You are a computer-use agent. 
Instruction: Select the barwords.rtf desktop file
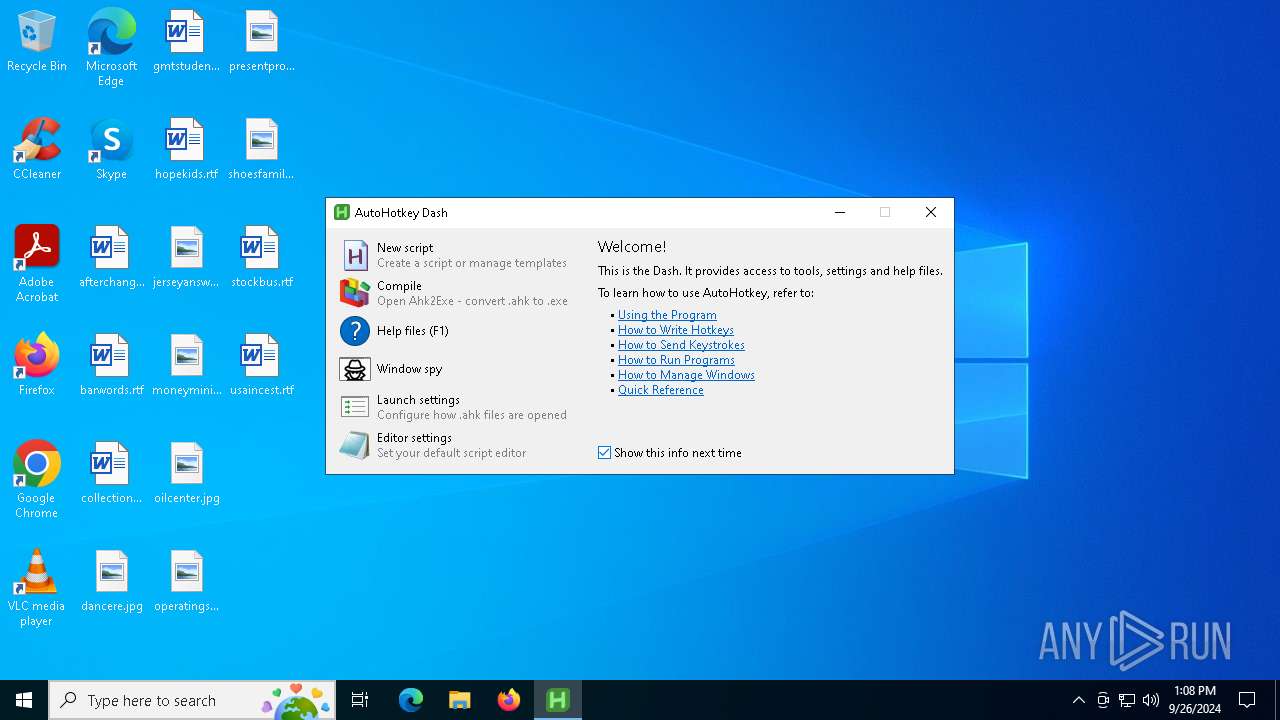click(x=111, y=365)
